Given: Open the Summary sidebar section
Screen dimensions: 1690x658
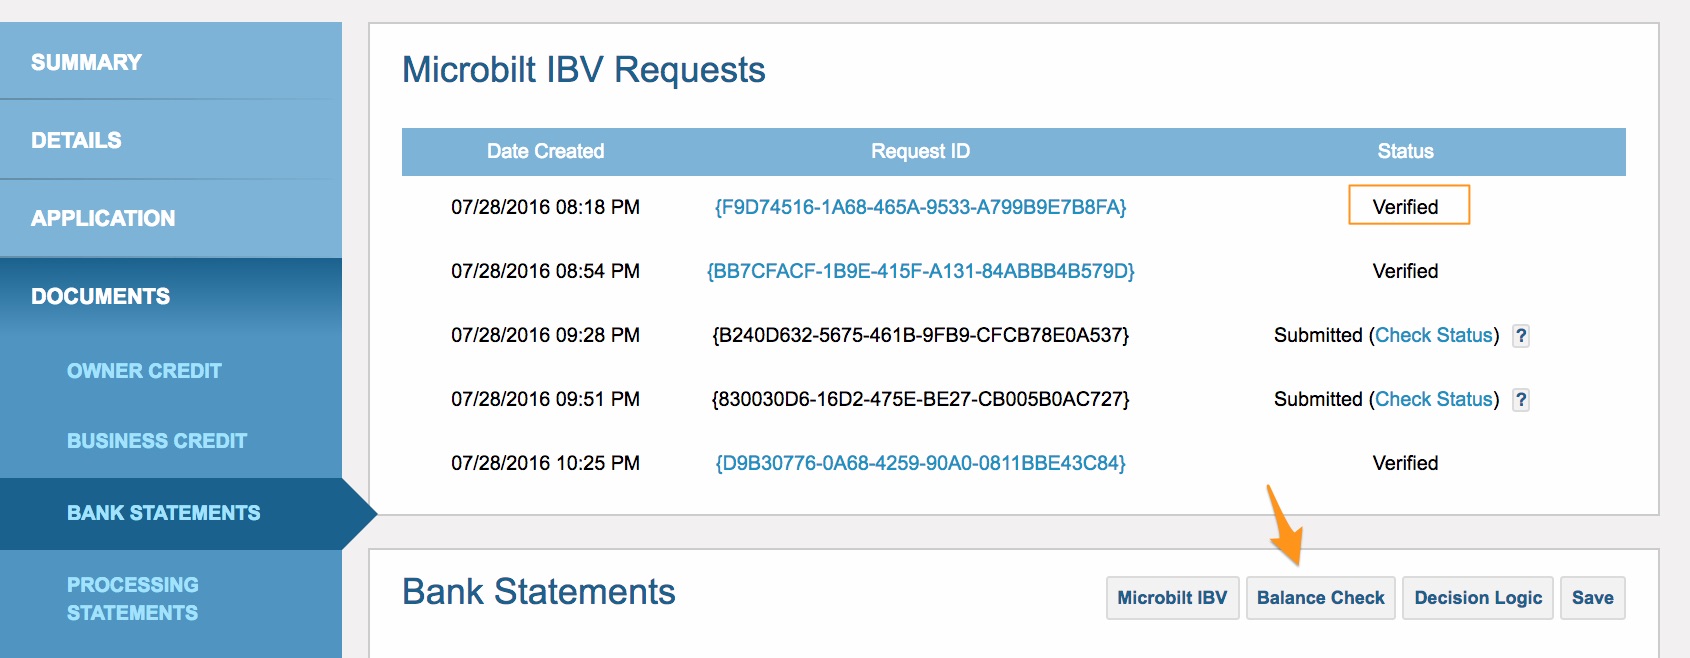Looking at the screenshot, I should tap(171, 61).
